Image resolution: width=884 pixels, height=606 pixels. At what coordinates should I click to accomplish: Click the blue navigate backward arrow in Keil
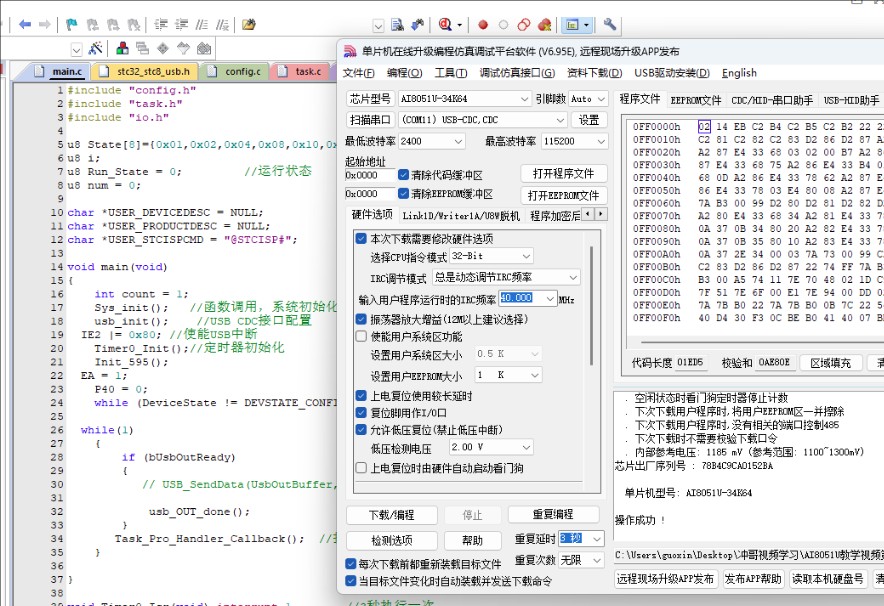click(x=25, y=24)
